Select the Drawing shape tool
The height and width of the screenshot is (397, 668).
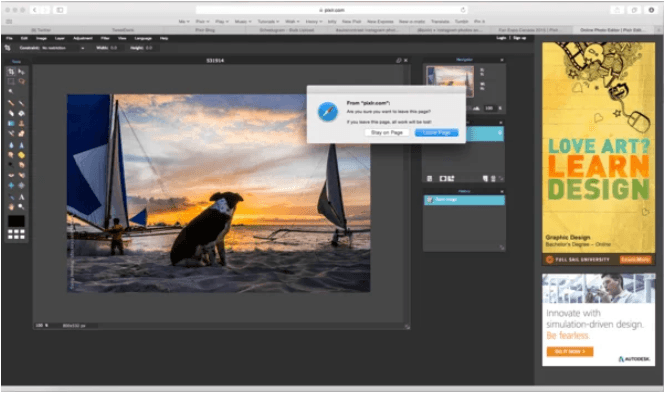tap(21, 134)
